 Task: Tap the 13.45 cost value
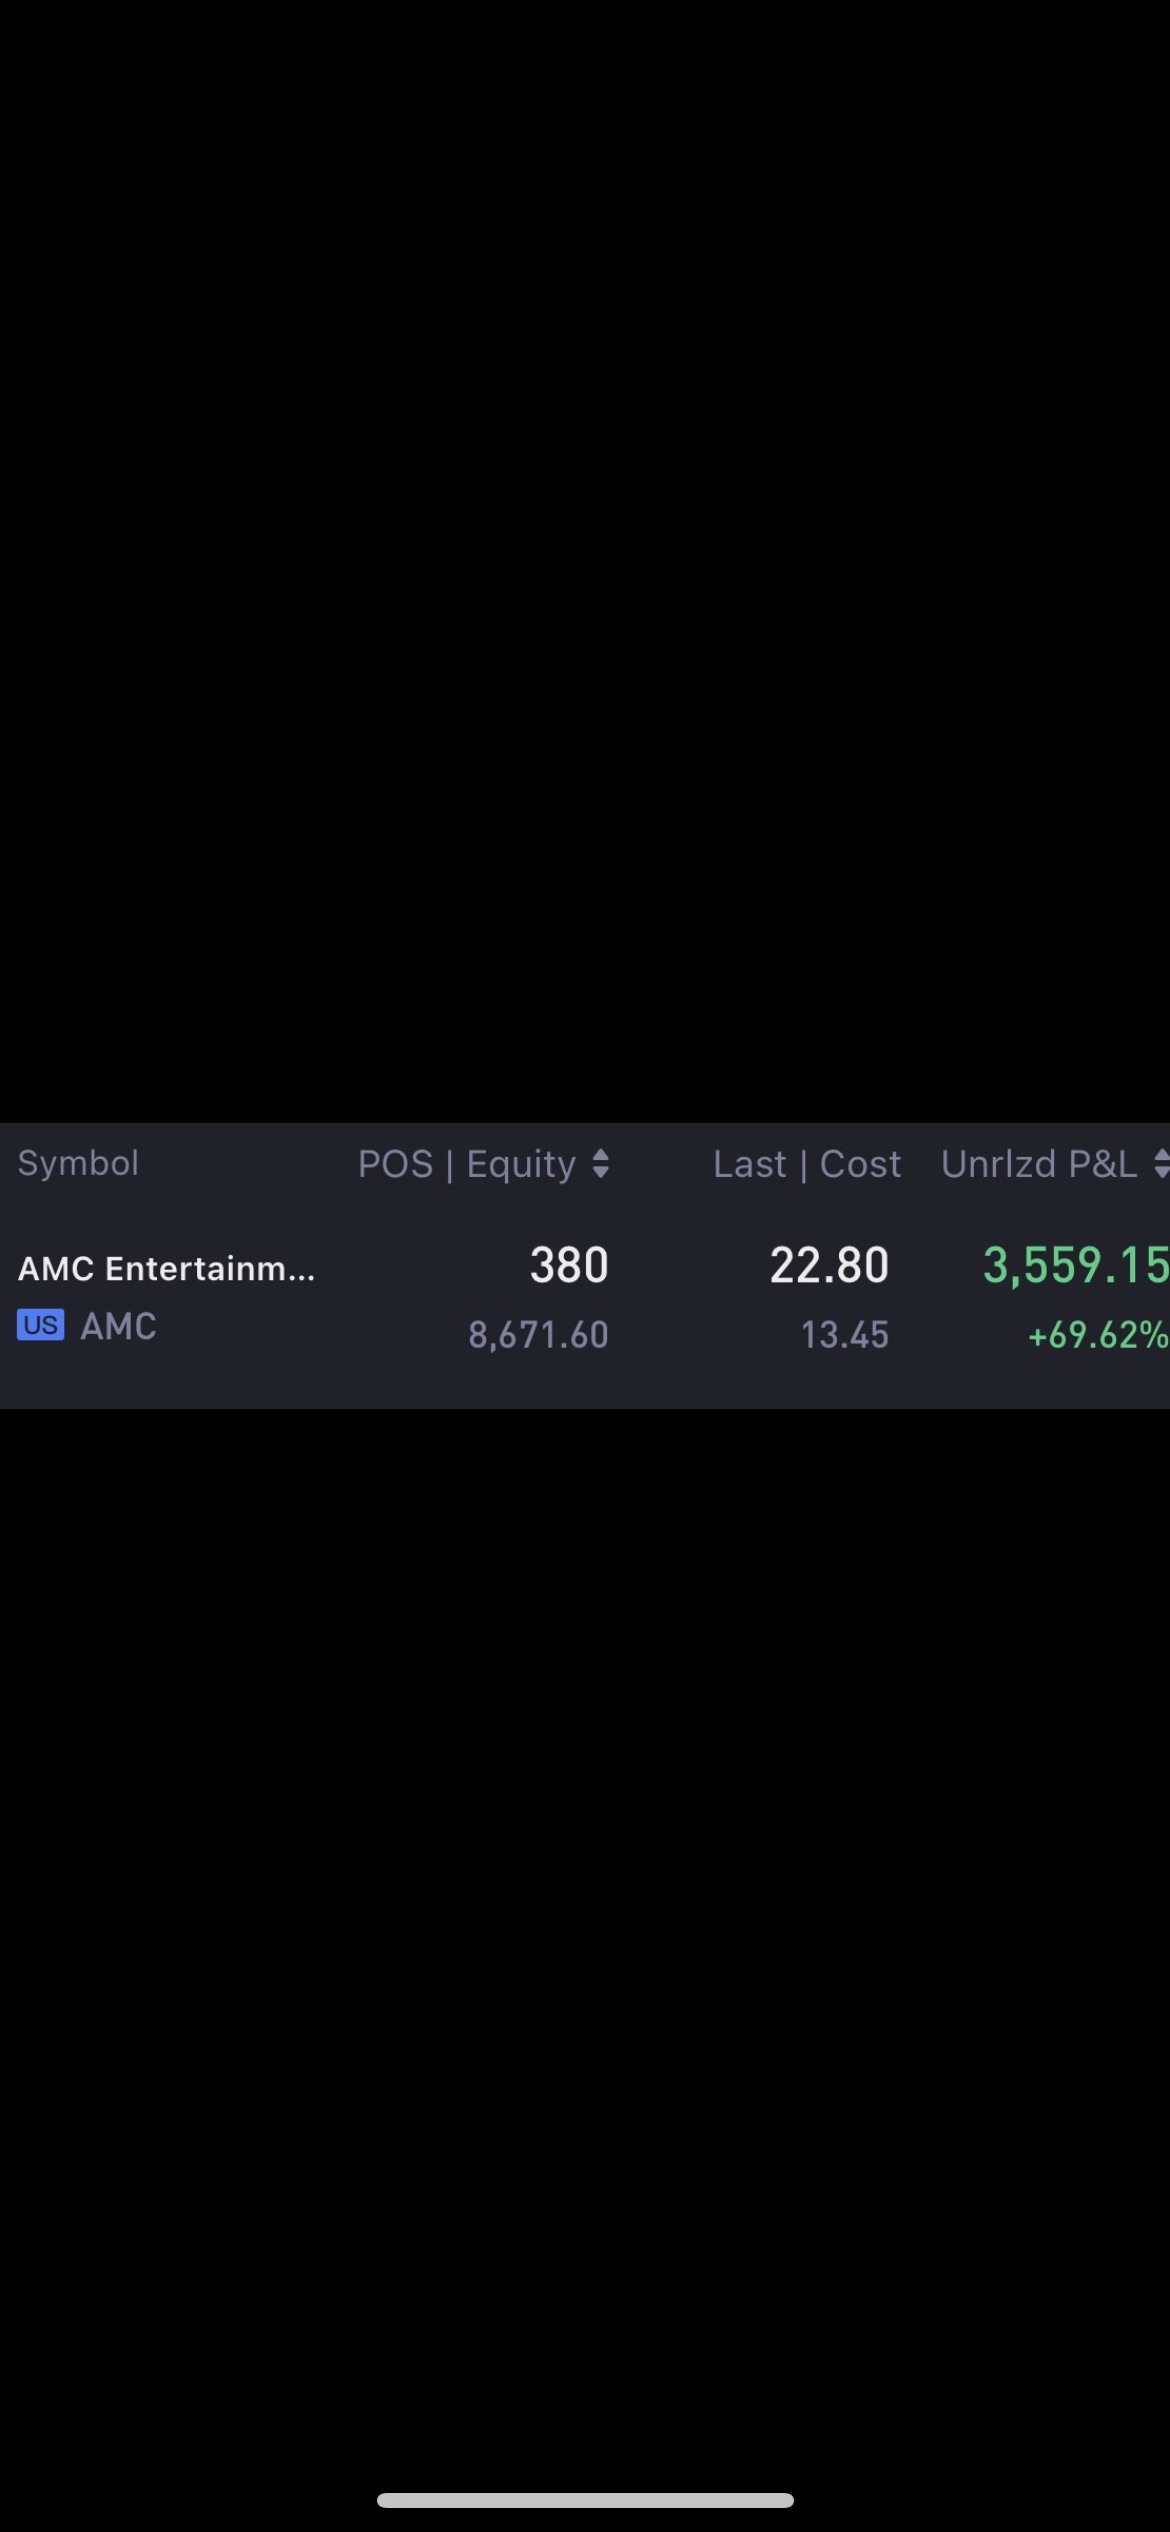point(845,1335)
